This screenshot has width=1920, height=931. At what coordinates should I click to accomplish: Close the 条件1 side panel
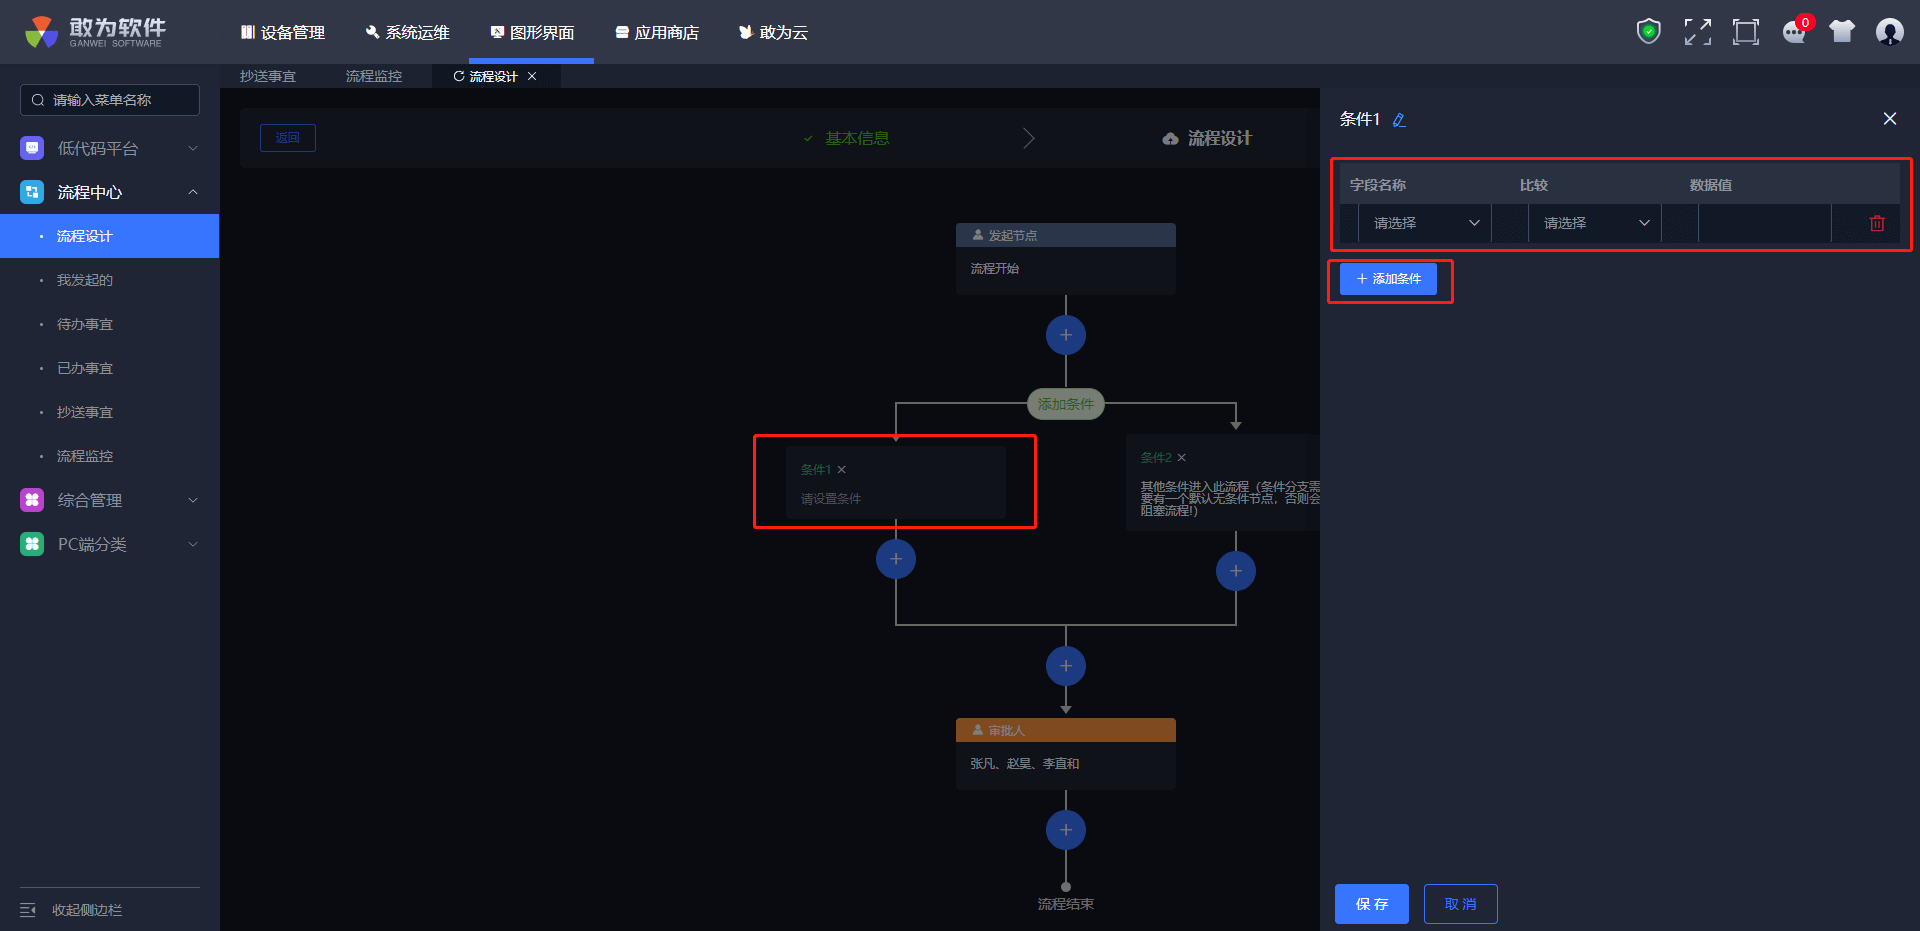click(x=1889, y=119)
